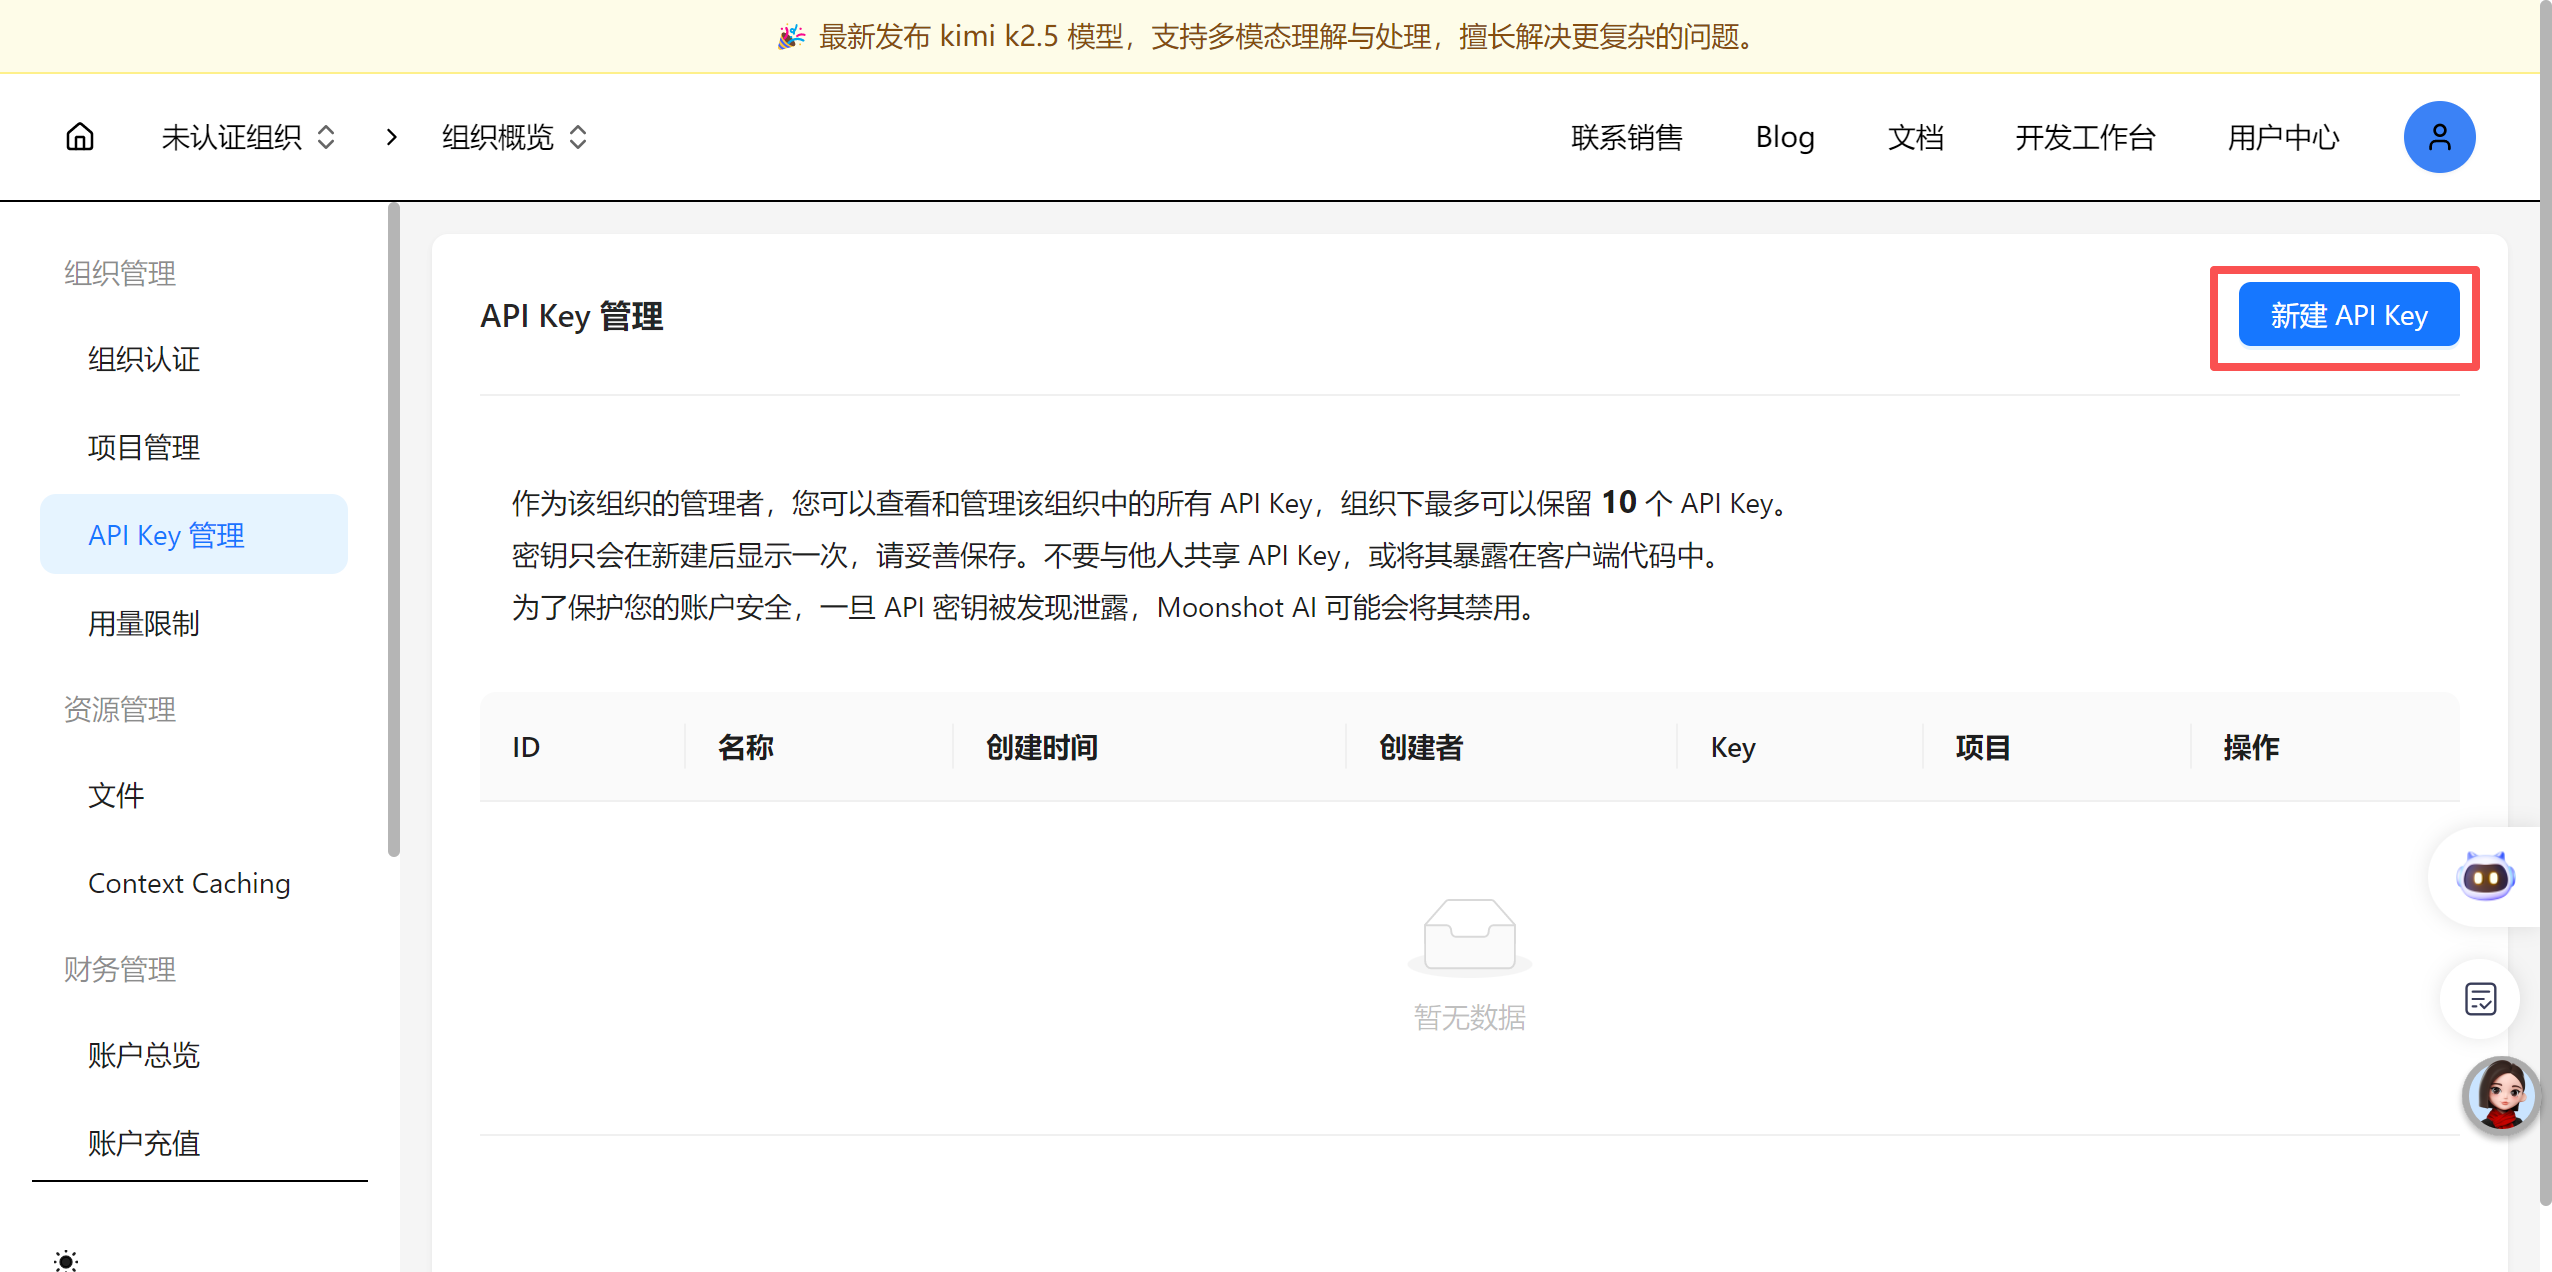The height and width of the screenshot is (1272, 2552).
Task: Open 项目管理 in the sidebar
Action: tap(144, 447)
